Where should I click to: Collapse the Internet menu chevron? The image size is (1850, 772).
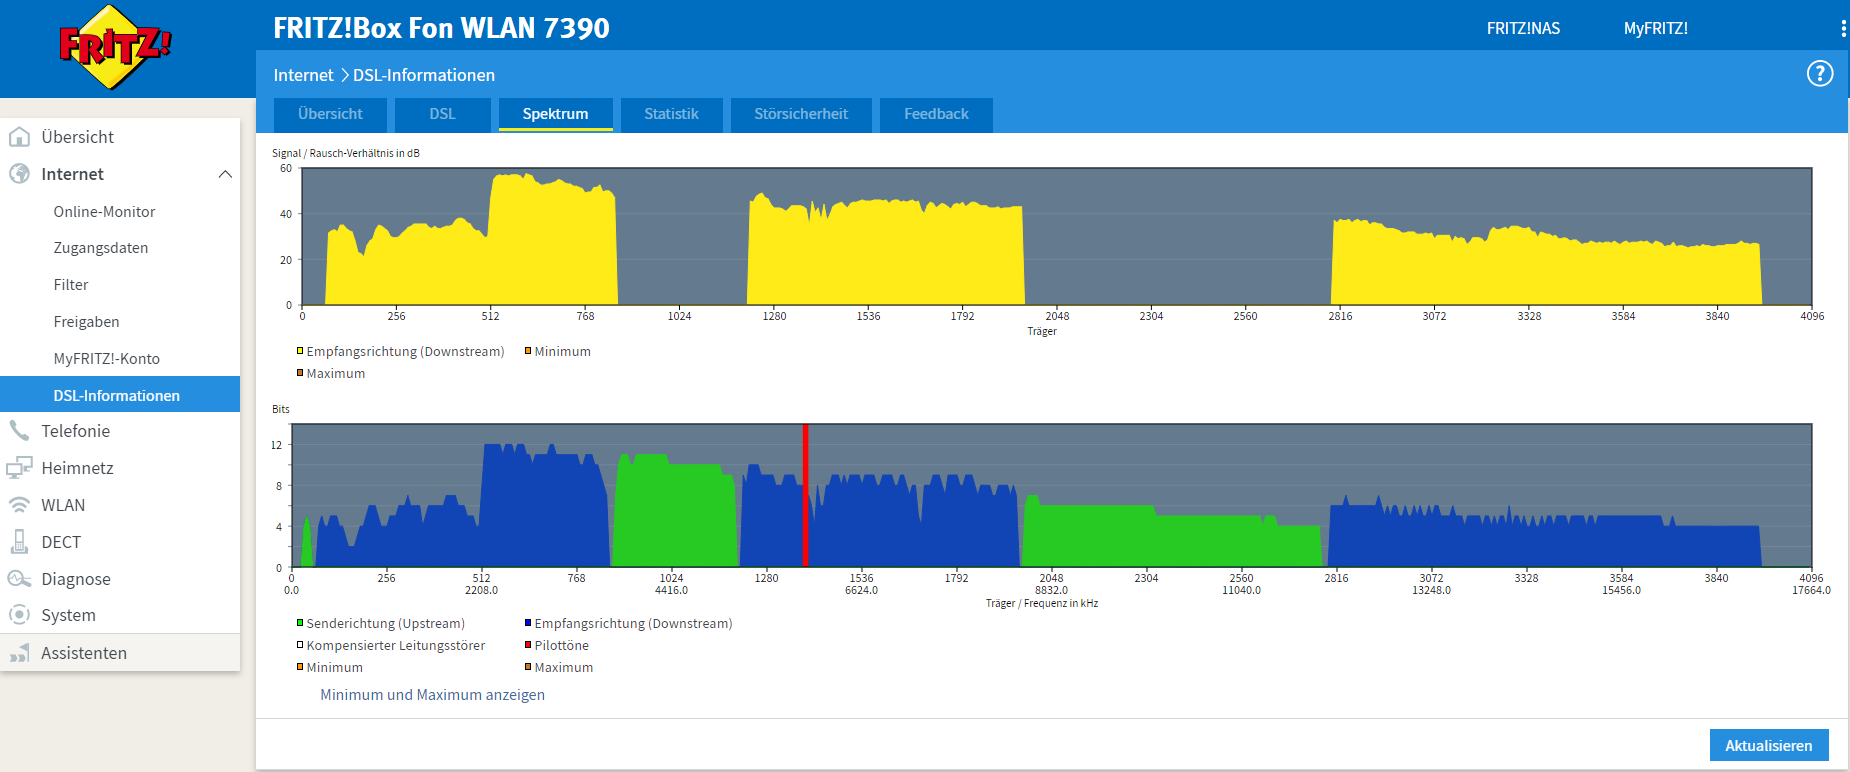(225, 174)
